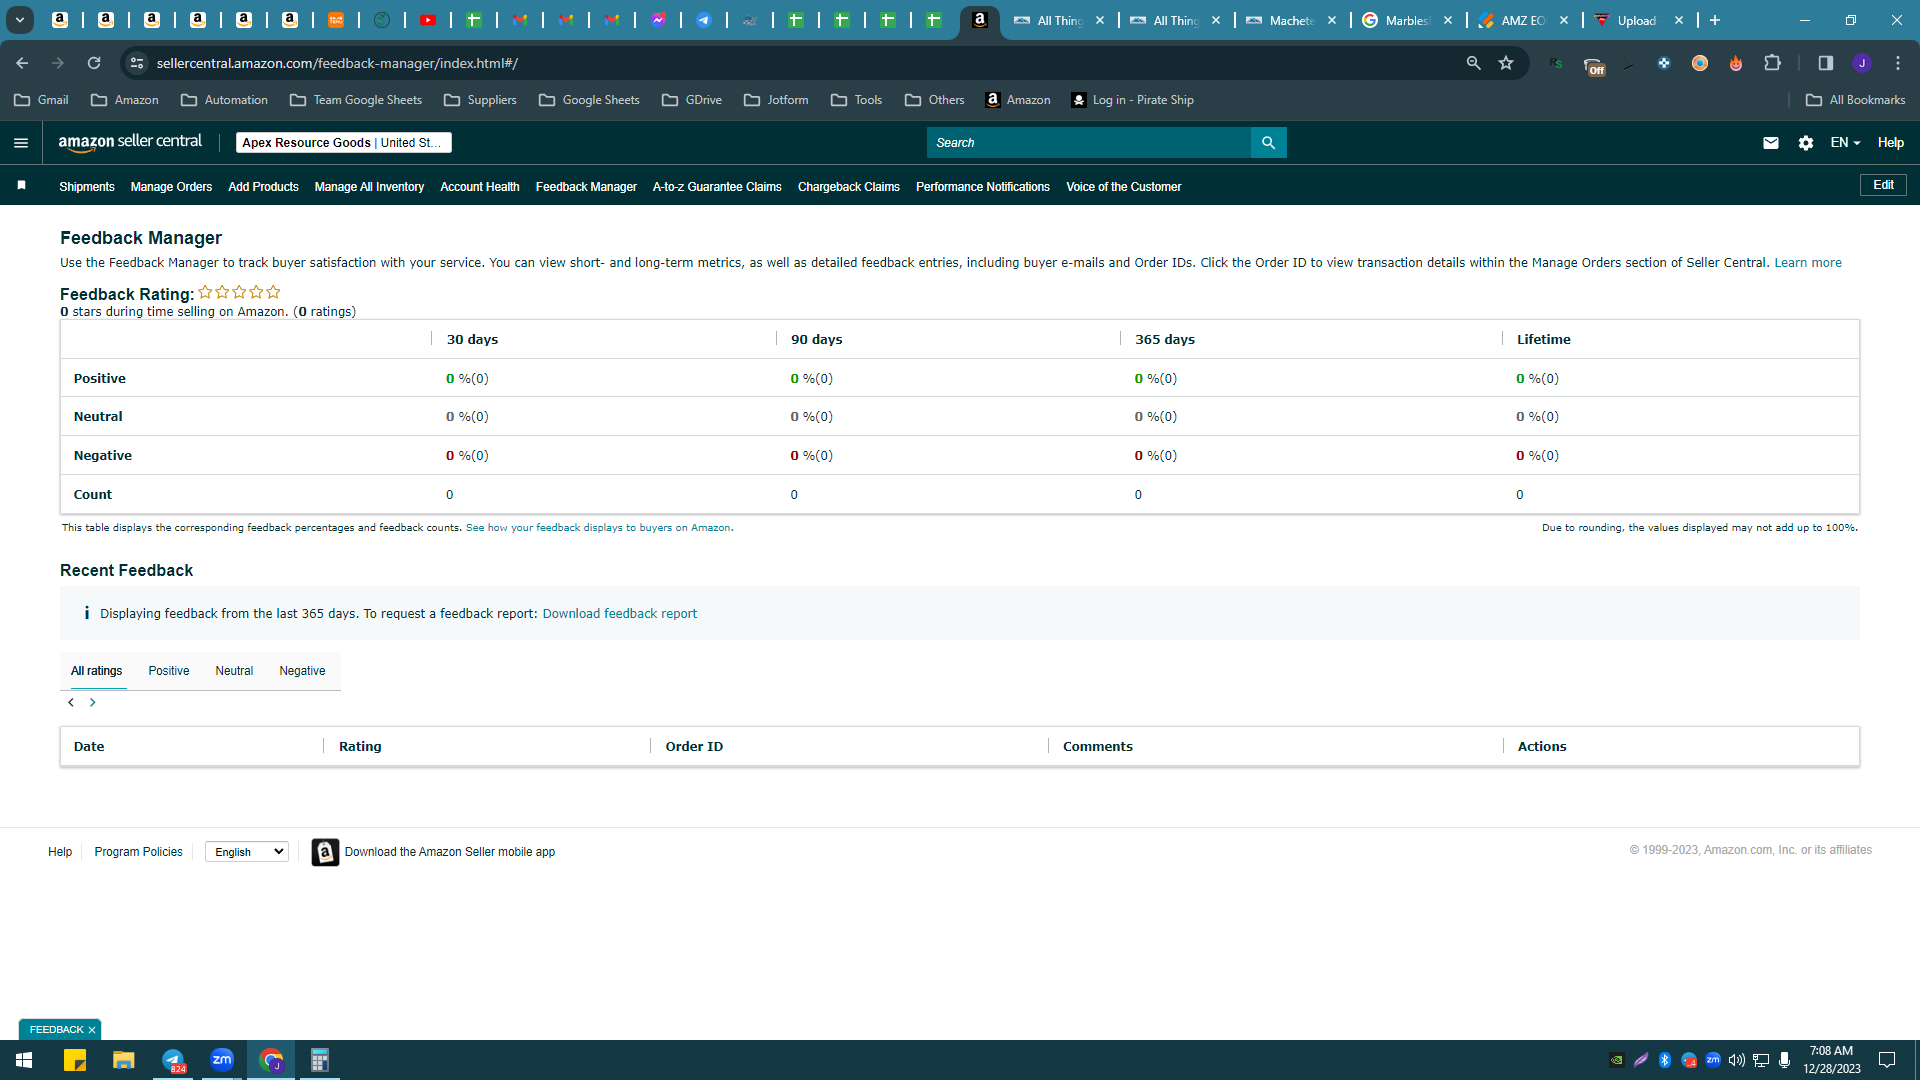Viewport: 1920px width, 1080px height.
Task: Open the Calculator from the taskbar
Action: 320,1060
